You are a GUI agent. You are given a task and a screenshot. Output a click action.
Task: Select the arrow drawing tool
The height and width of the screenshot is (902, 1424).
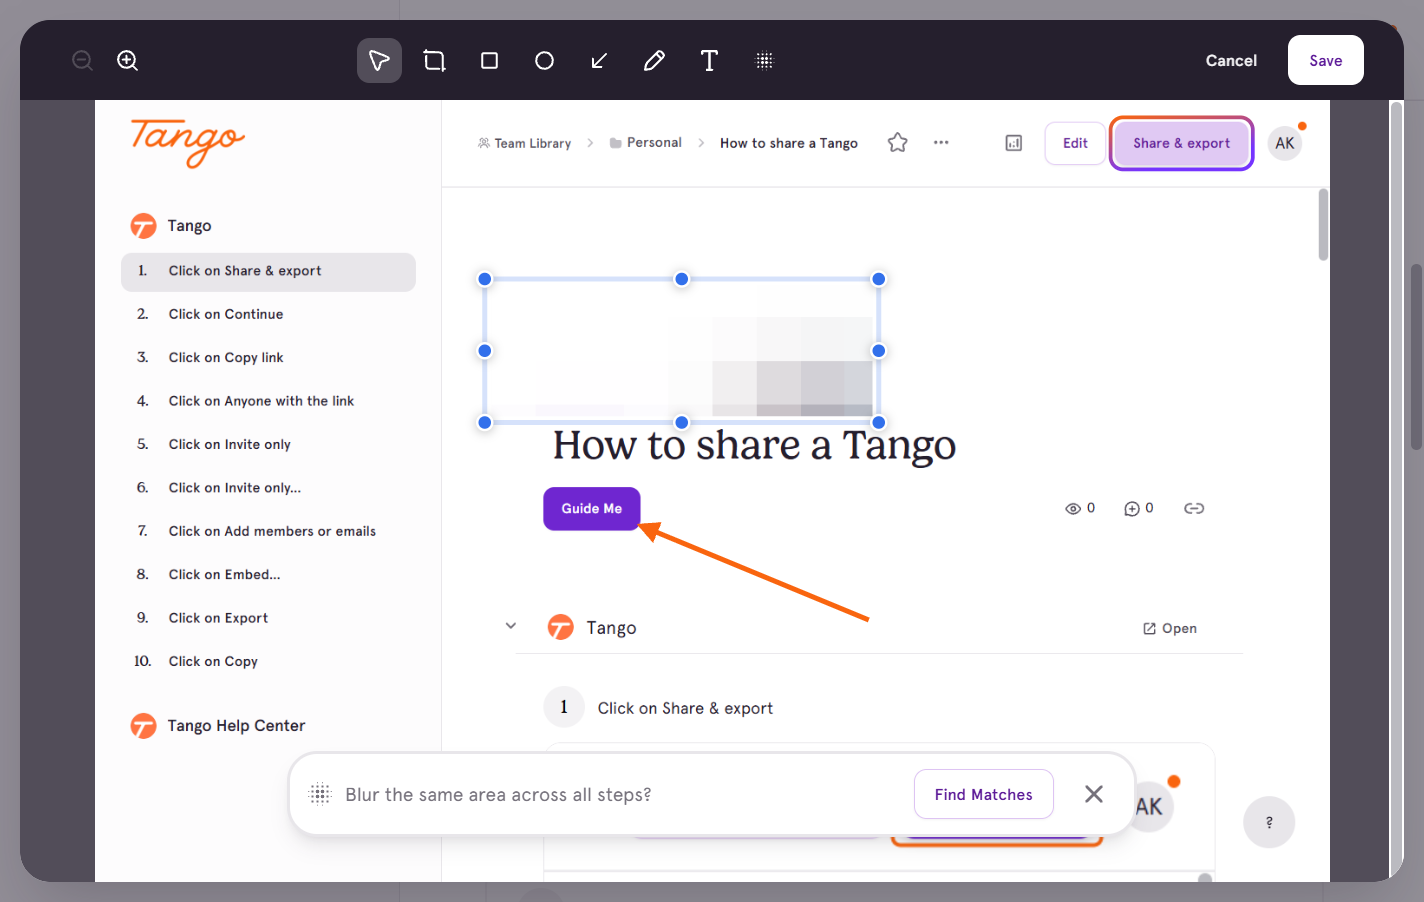[599, 61]
